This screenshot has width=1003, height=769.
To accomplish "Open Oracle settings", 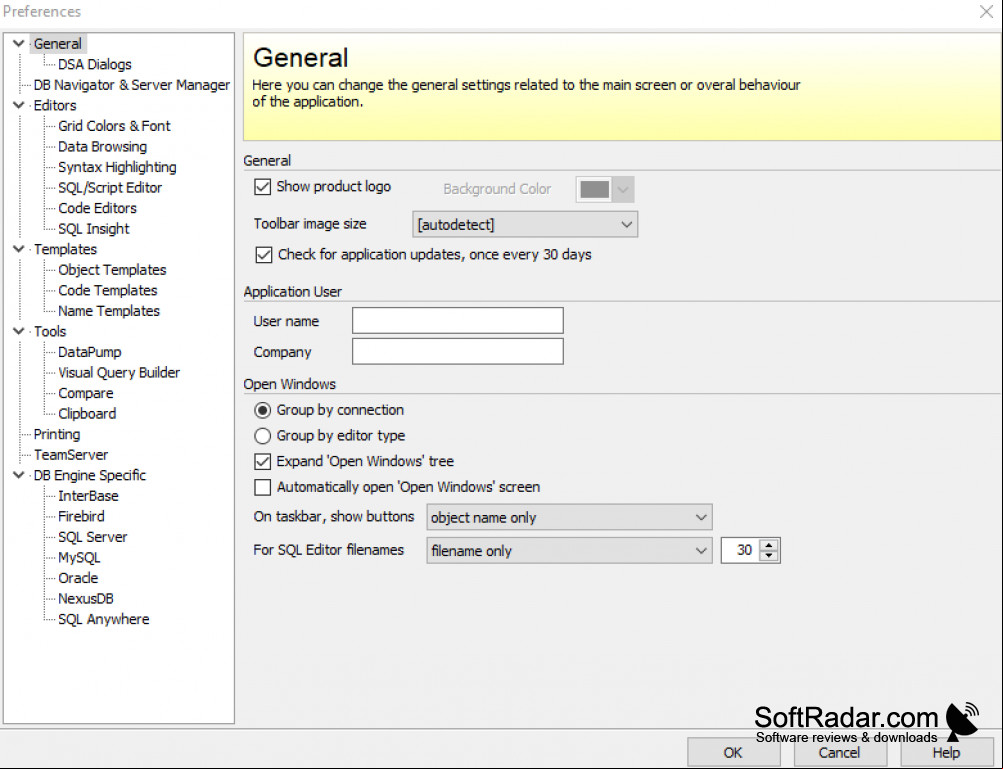I will 78,578.
